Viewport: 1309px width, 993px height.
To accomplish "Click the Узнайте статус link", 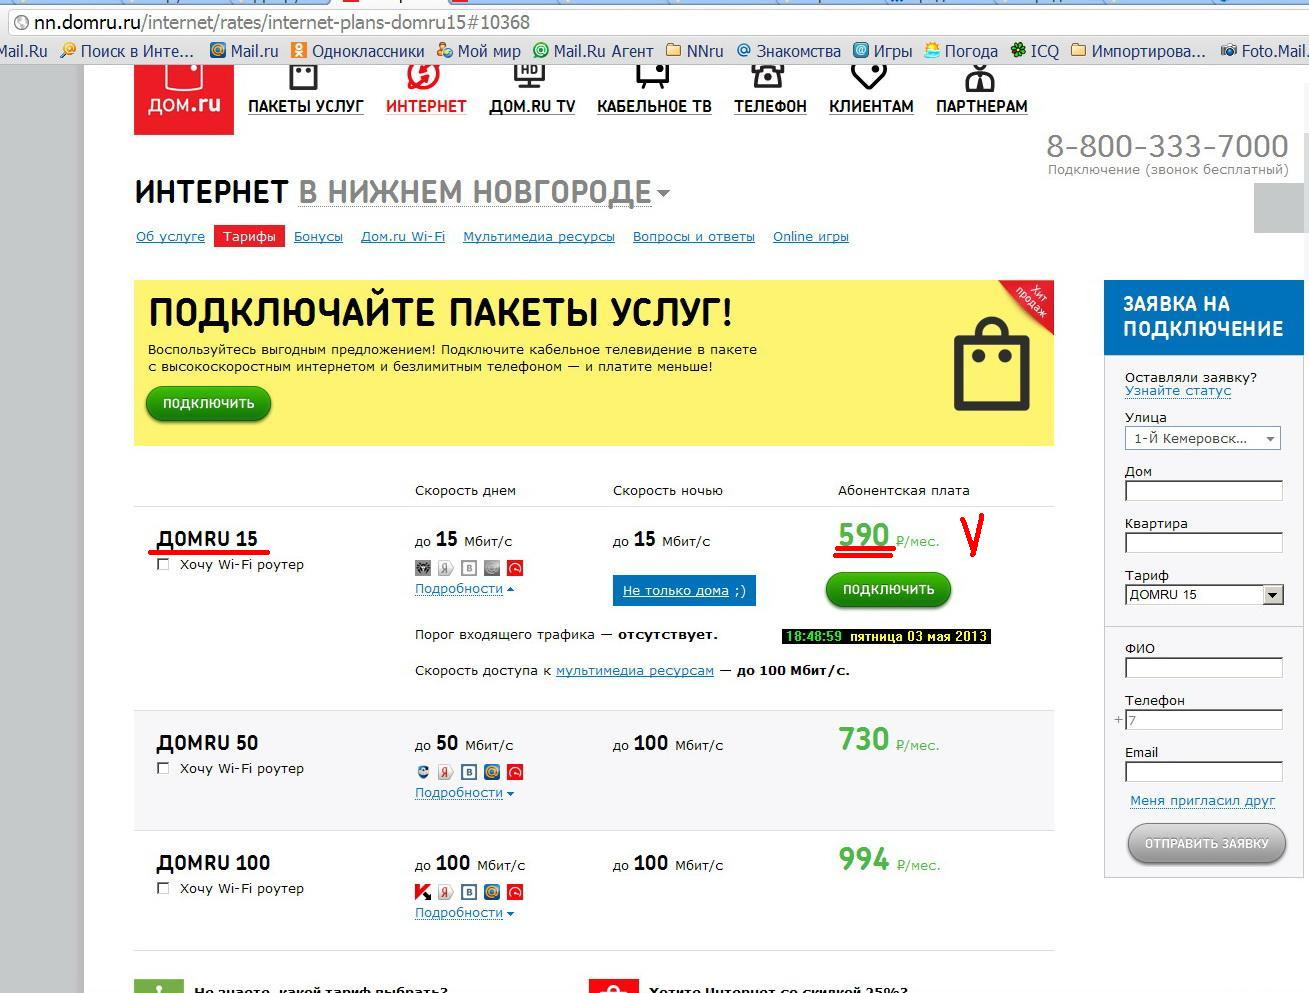I will [x=1178, y=391].
